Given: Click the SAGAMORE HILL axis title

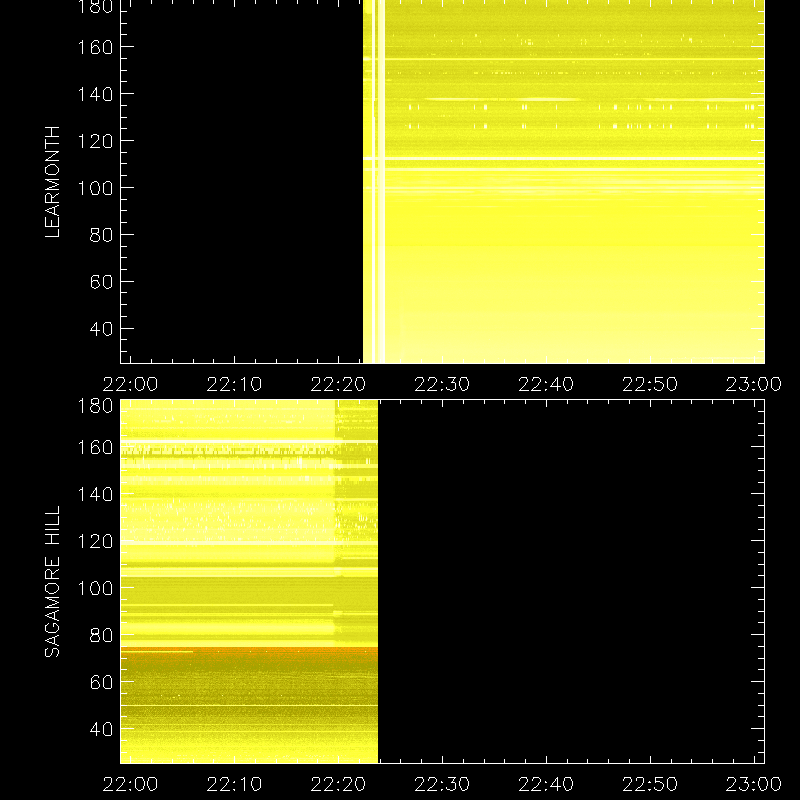Looking at the screenshot, I should pyautogui.click(x=53, y=582).
